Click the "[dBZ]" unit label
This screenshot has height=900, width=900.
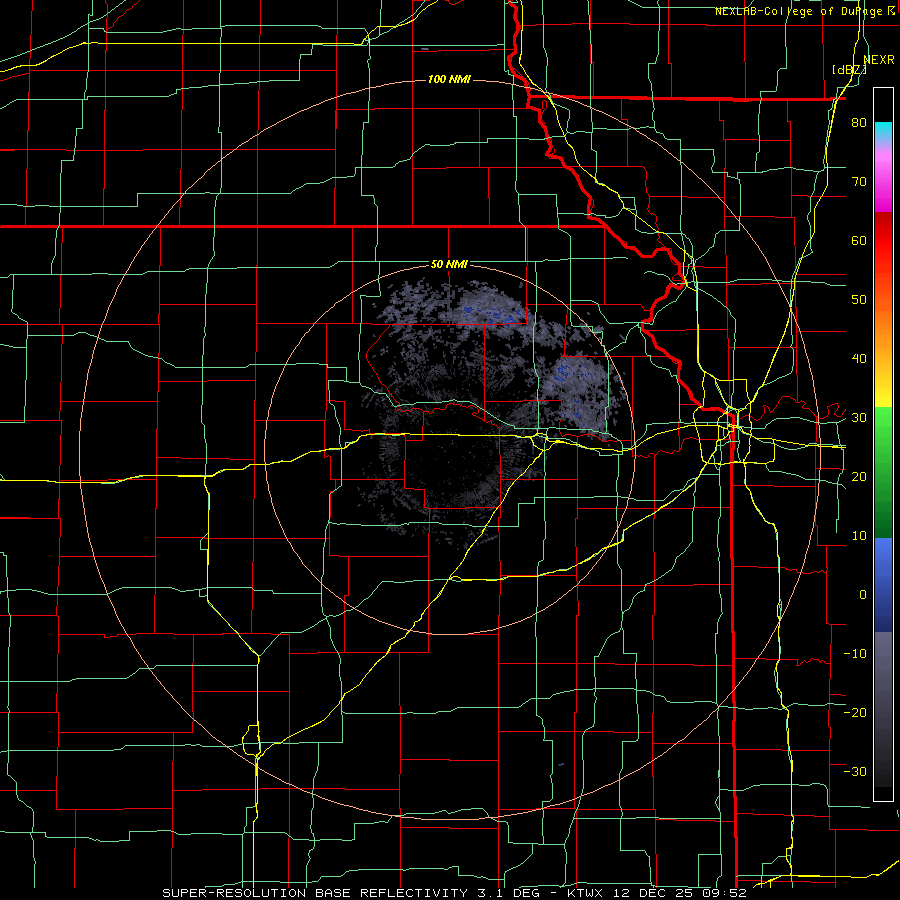[x=849, y=70]
